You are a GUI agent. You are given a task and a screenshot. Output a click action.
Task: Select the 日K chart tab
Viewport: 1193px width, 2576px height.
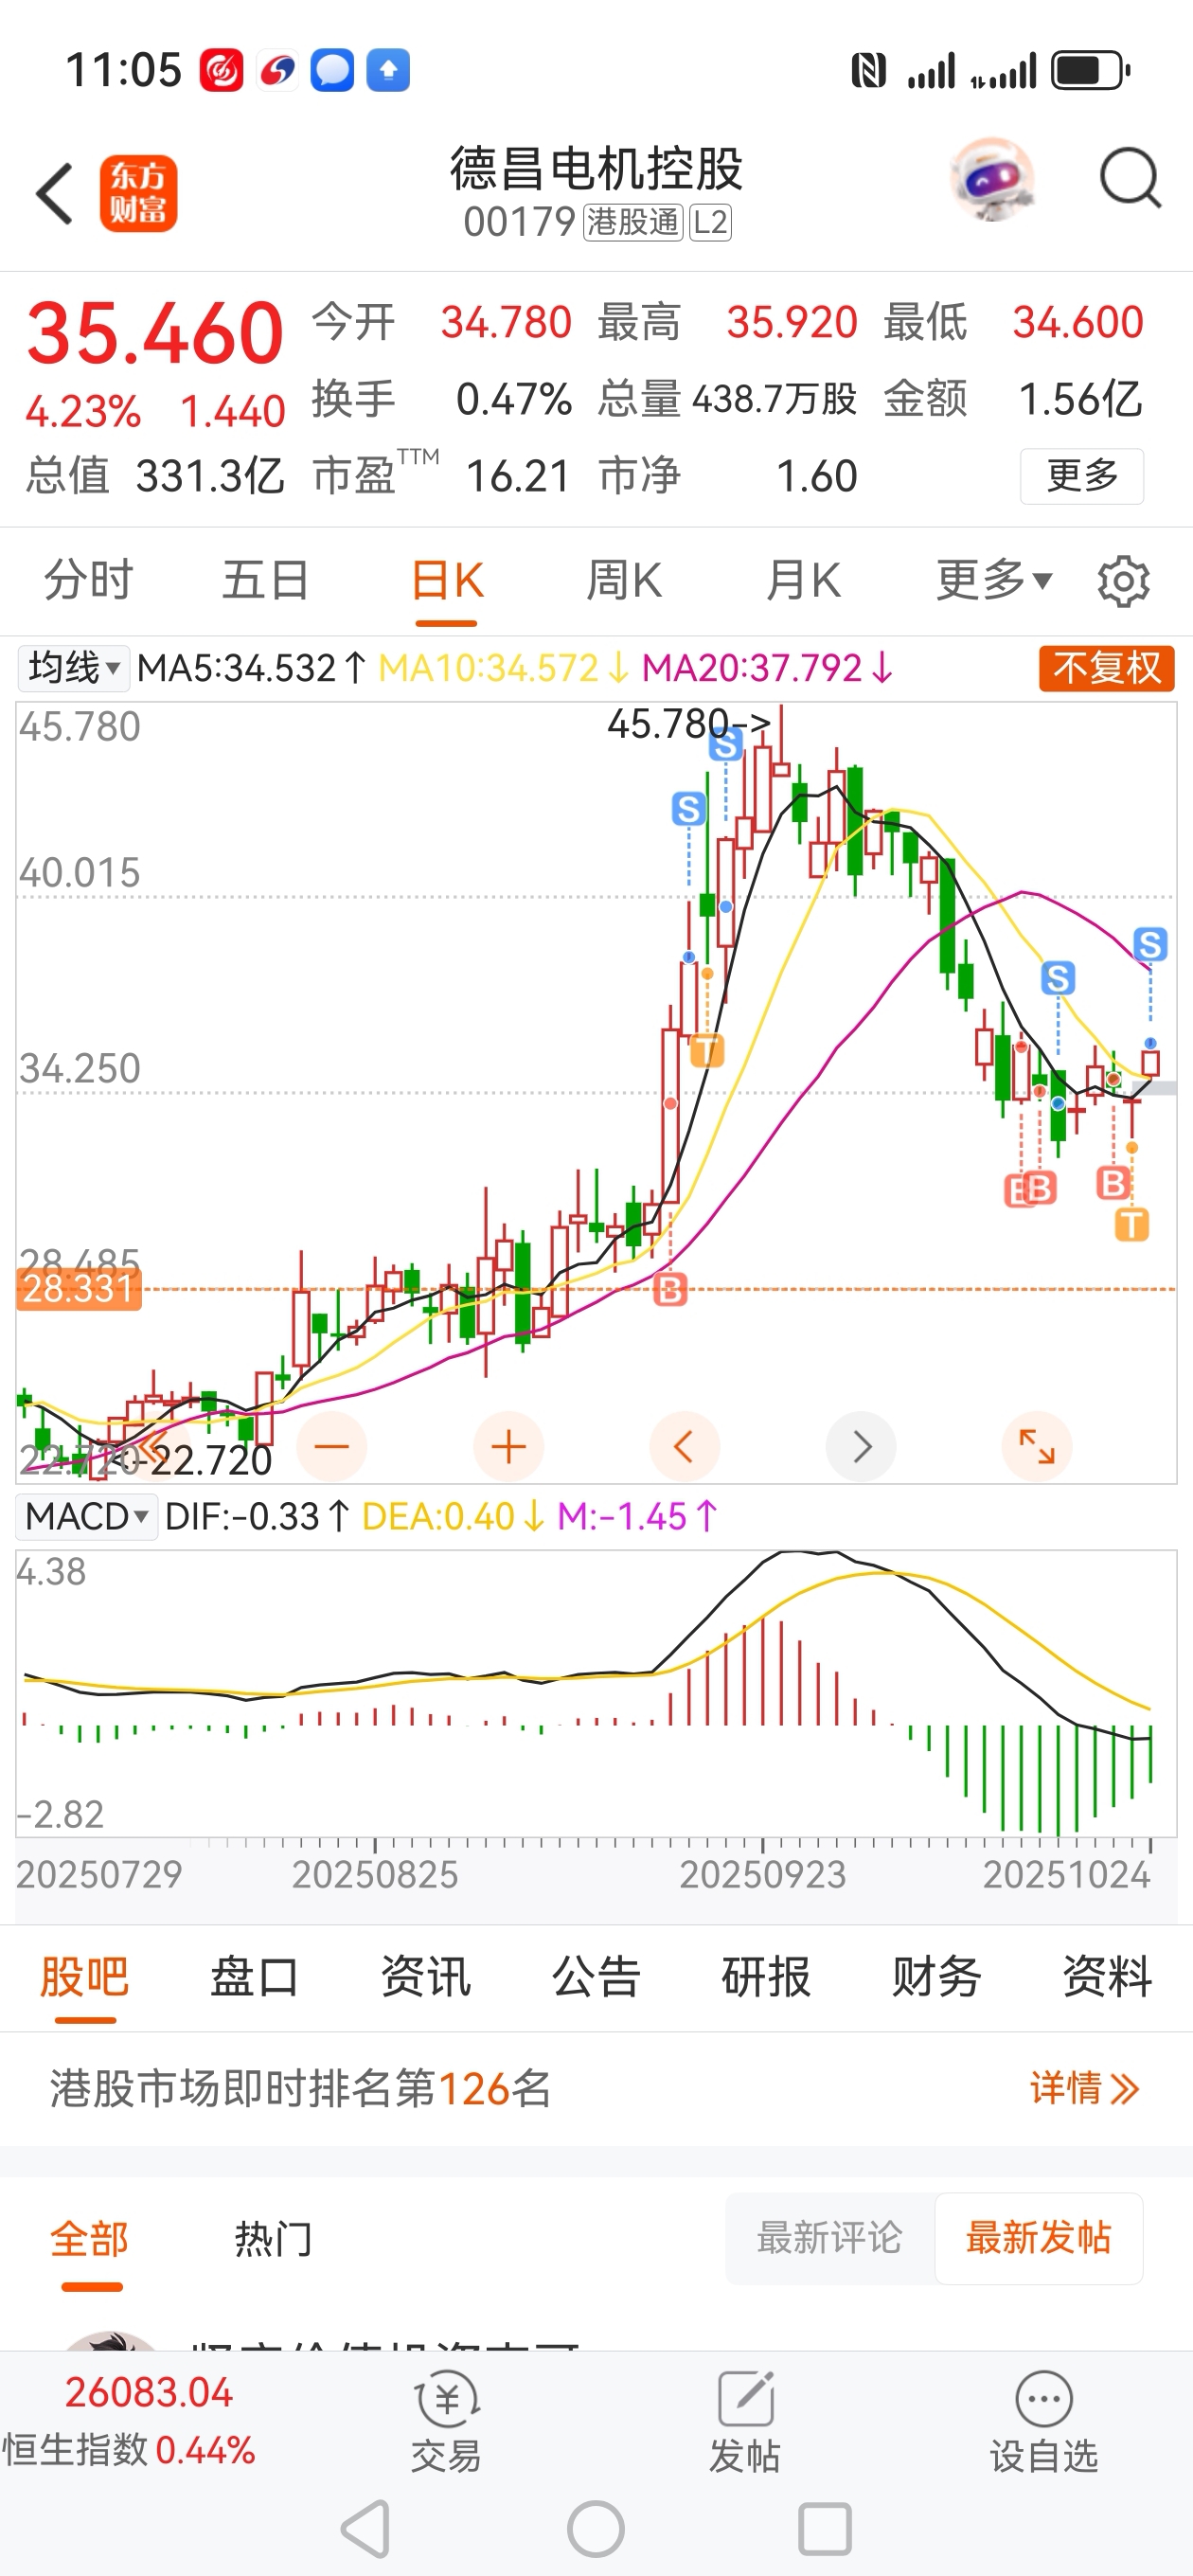tap(446, 580)
